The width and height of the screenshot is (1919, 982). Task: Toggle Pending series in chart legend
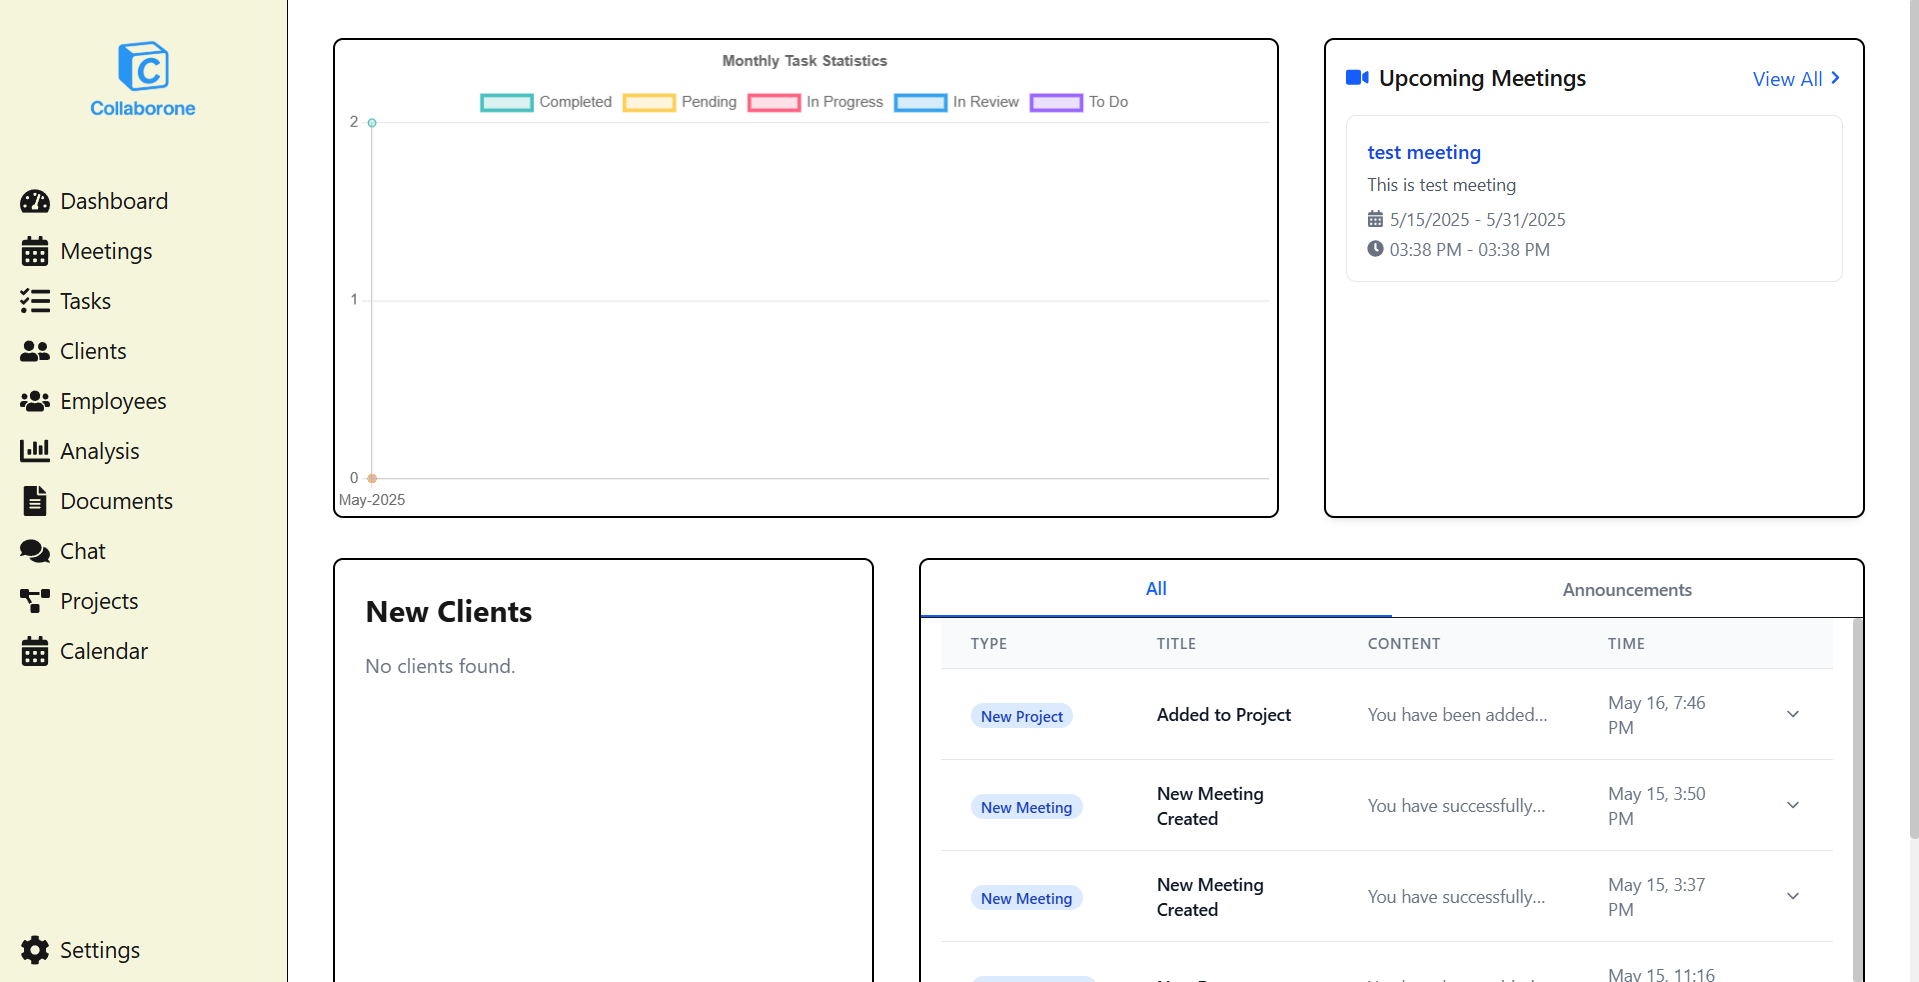pos(680,102)
